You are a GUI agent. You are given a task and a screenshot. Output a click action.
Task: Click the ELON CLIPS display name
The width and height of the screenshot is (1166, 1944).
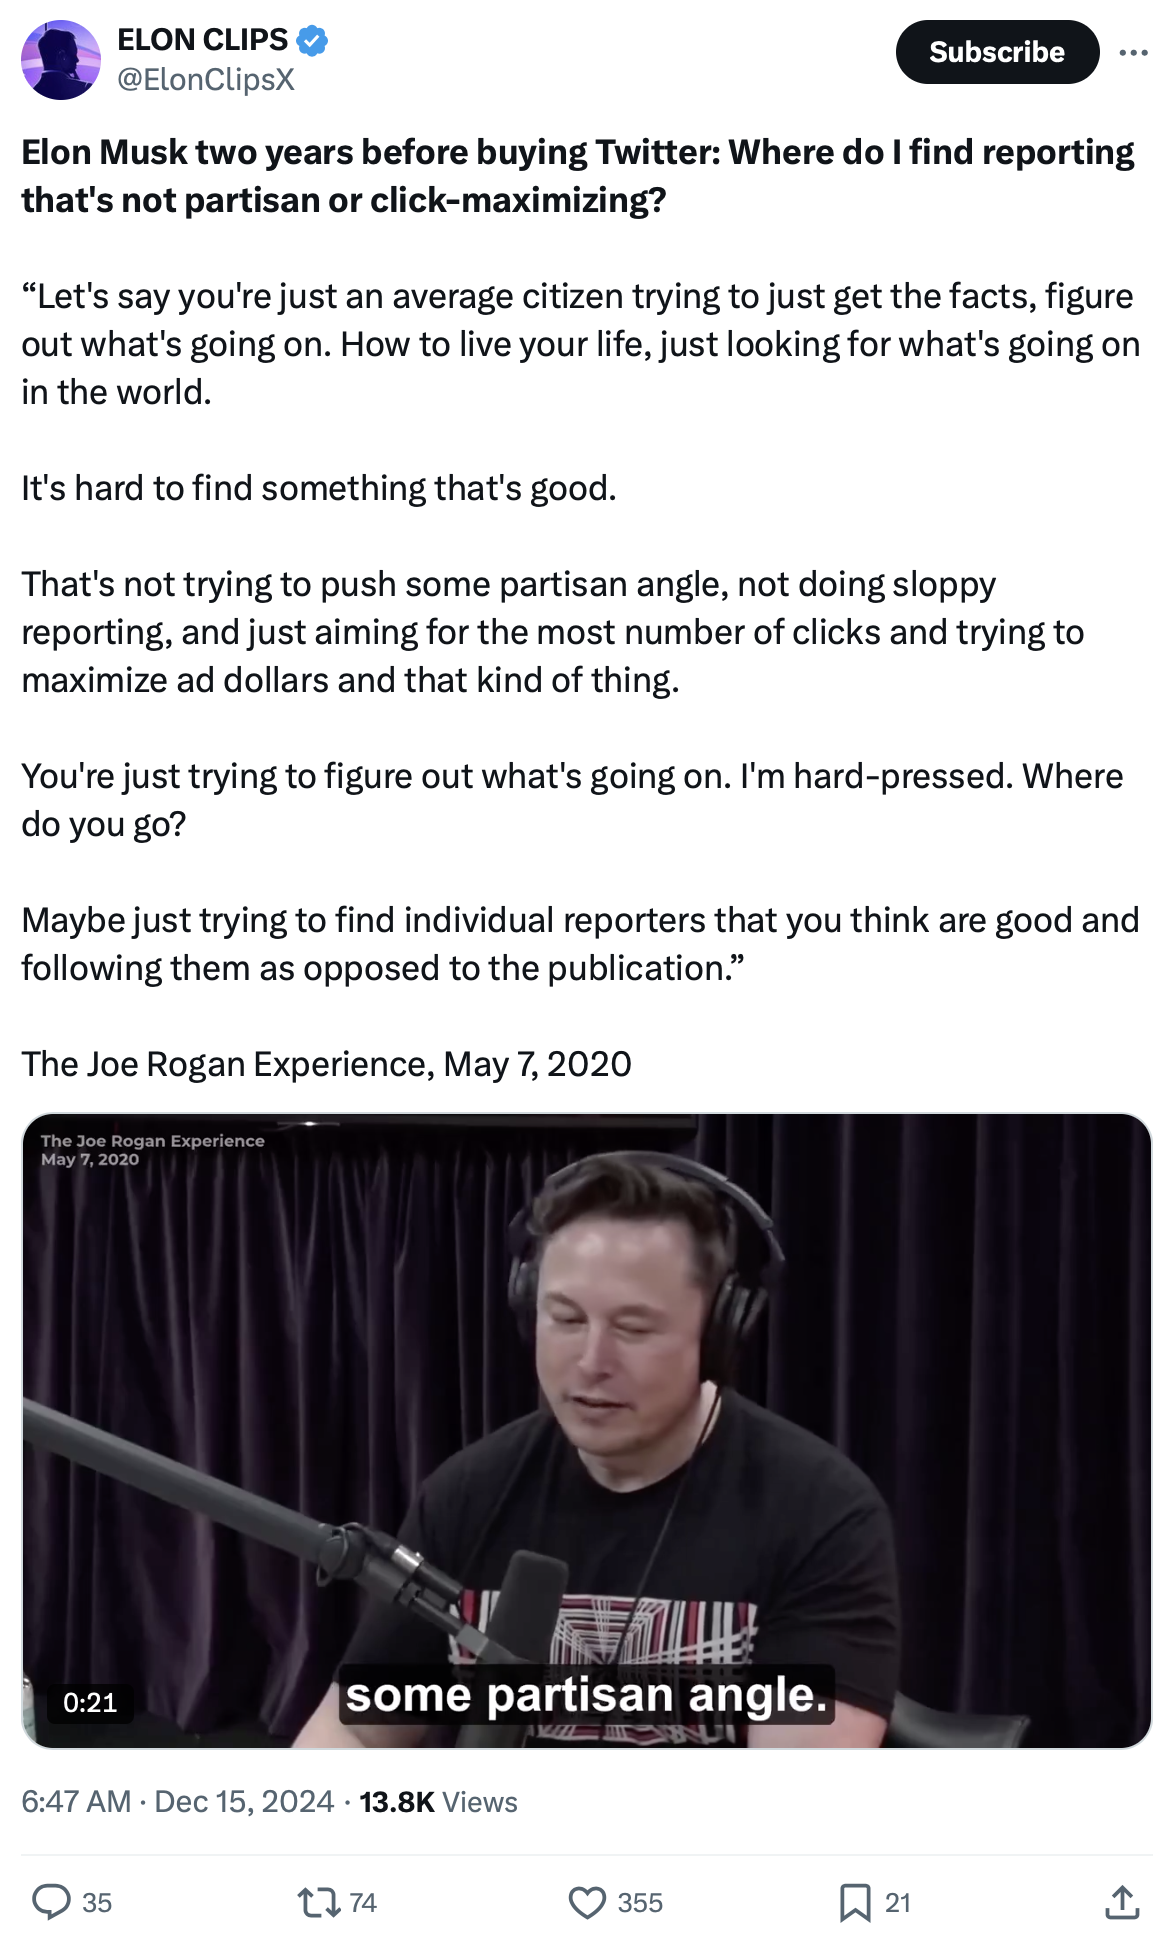(203, 40)
